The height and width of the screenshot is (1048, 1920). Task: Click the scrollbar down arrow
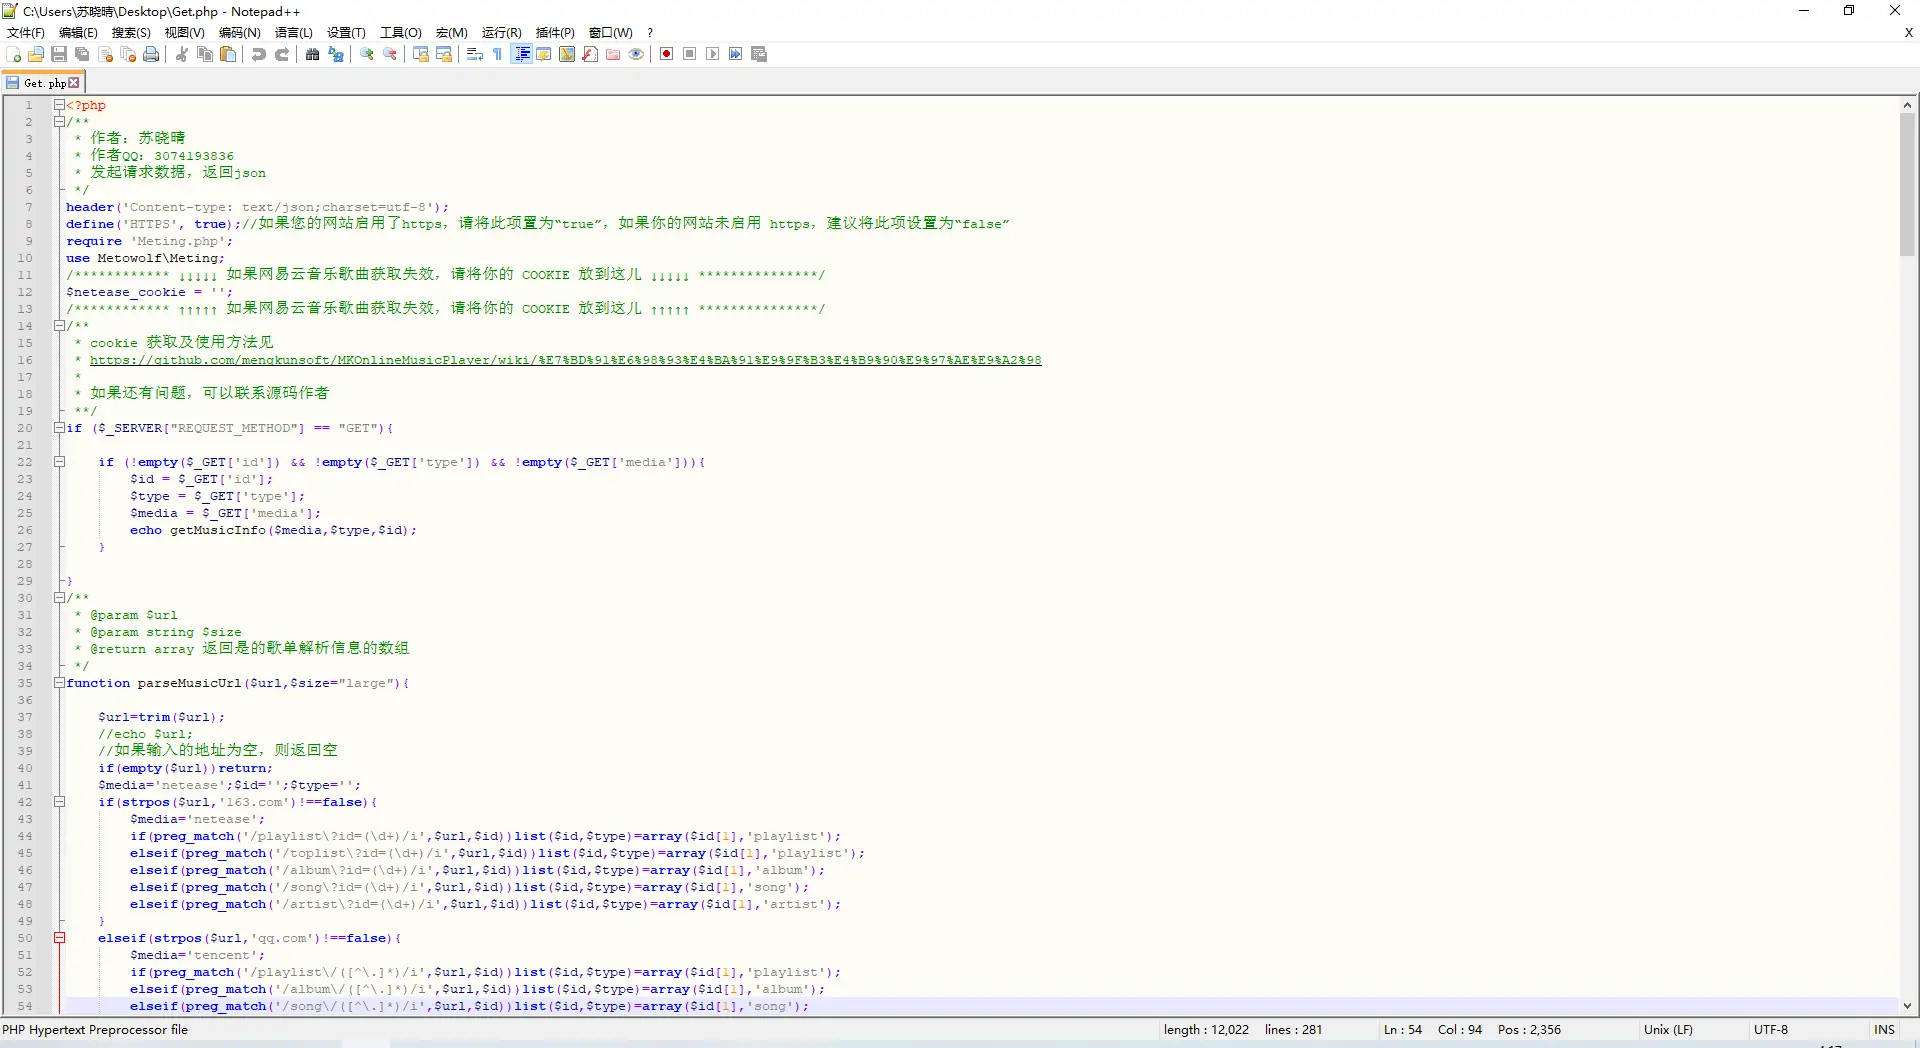(x=1907, y=1006)
